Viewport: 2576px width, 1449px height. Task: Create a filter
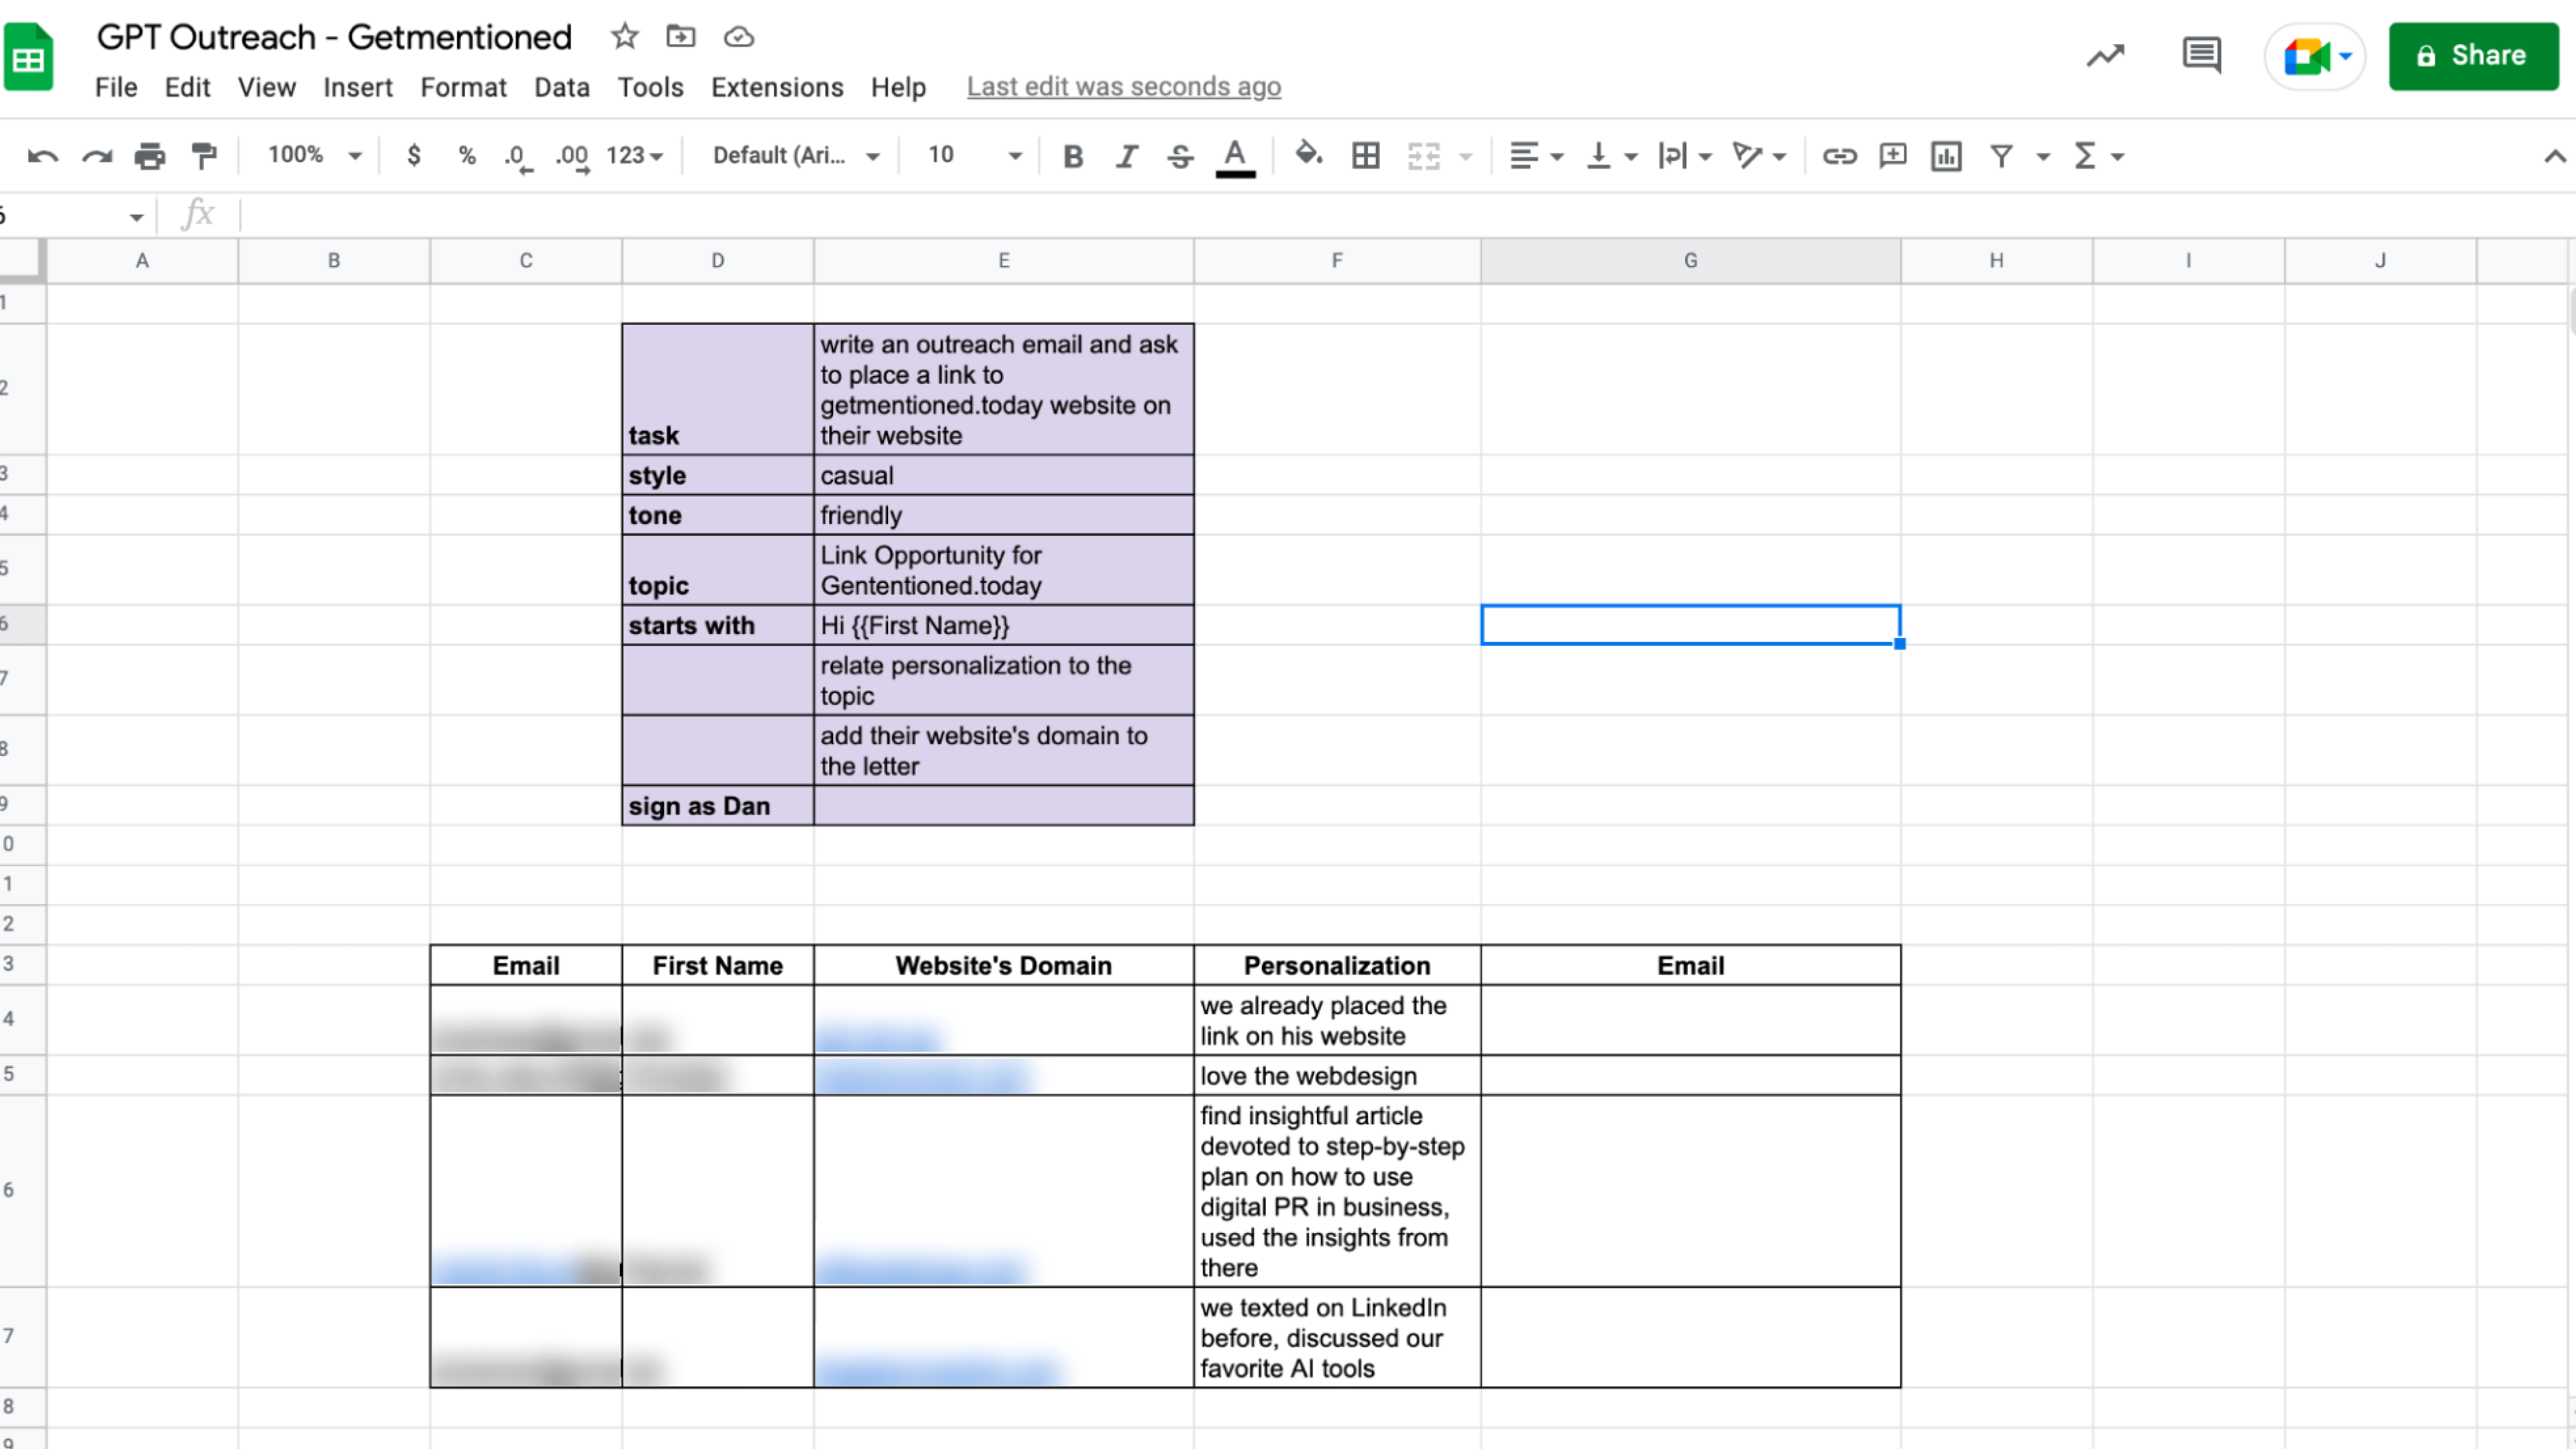click(1999, 155)
